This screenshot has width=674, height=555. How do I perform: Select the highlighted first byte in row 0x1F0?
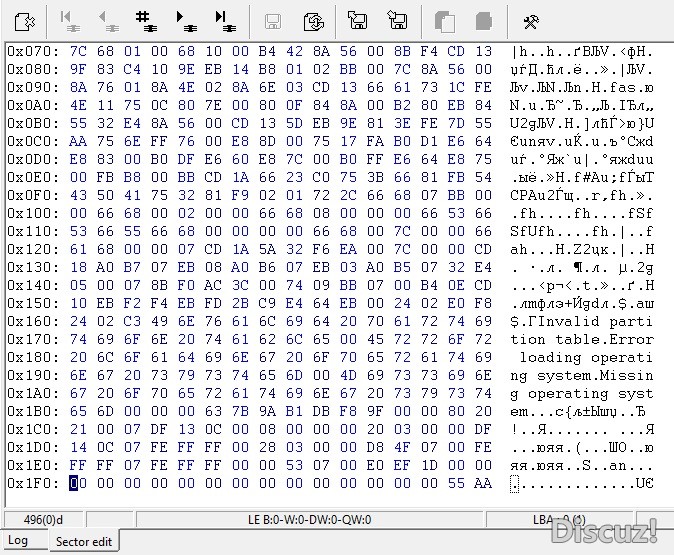[78, 483]
